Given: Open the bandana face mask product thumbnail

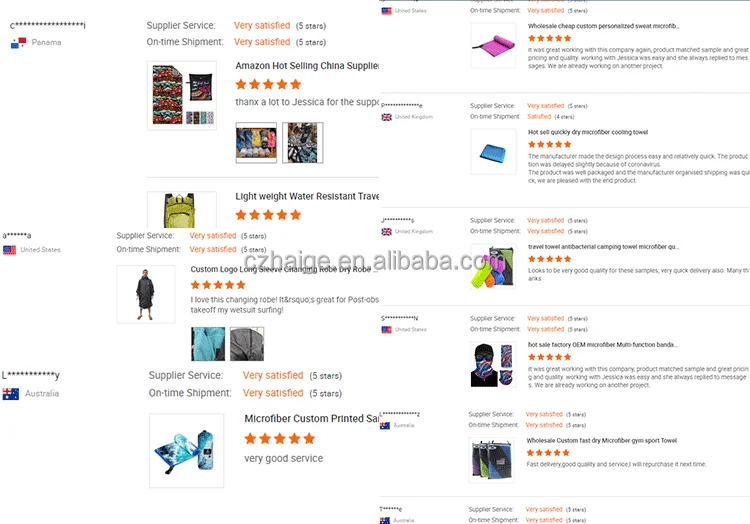Looking at the screenshot, I should (x=493, y=364).
